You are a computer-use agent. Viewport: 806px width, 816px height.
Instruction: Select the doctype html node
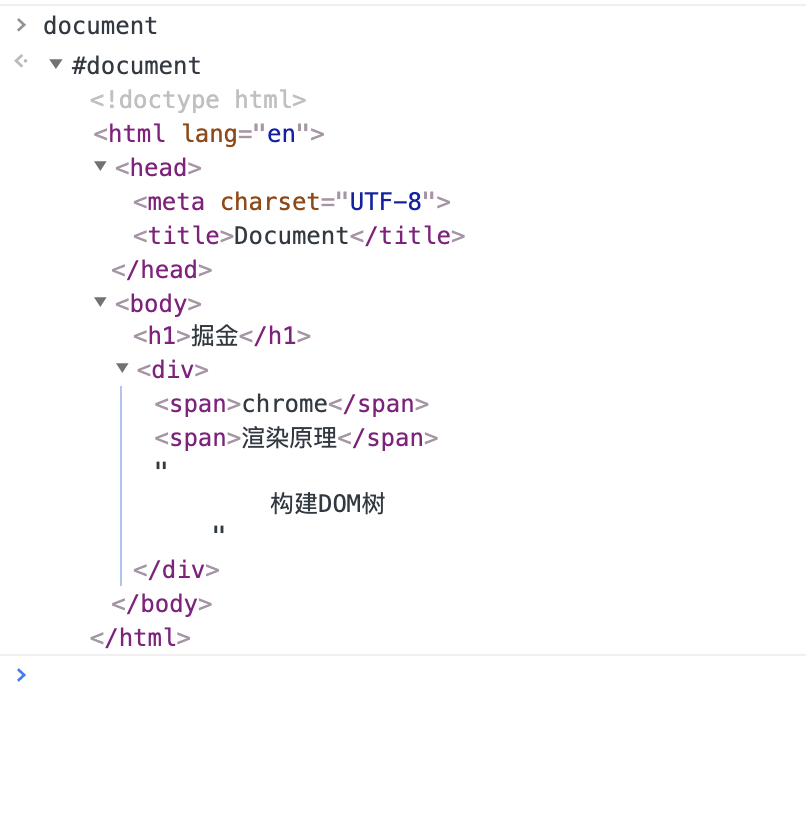(198, 99)
